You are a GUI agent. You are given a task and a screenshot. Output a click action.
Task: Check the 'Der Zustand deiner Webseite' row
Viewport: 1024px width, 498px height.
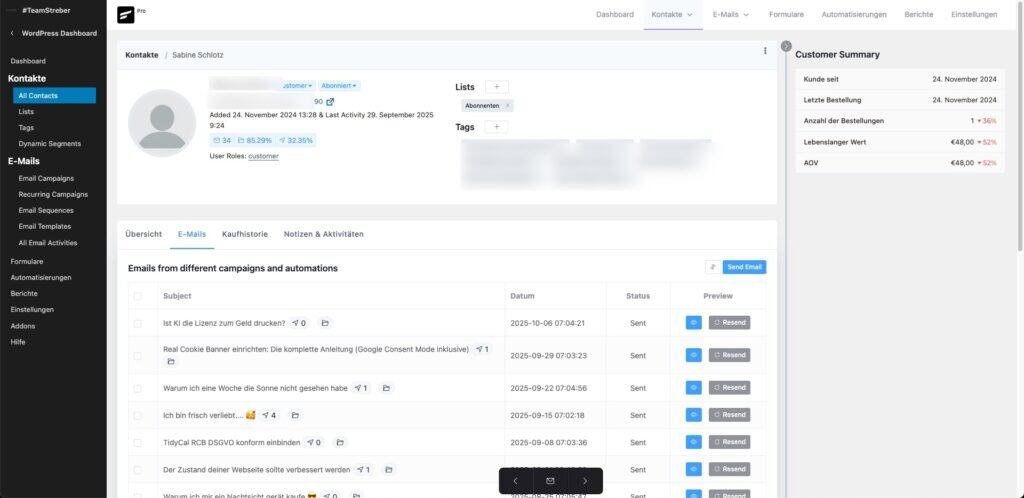(137, 470)
